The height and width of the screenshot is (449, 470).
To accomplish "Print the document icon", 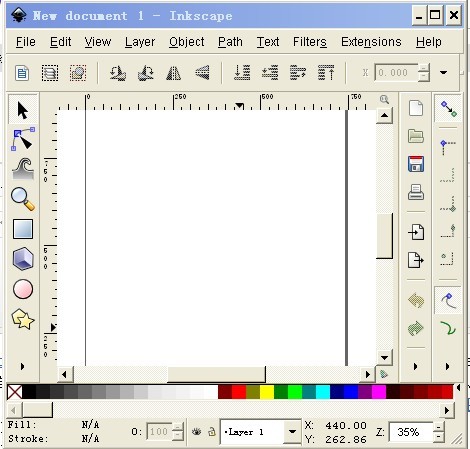I will 416,192.
